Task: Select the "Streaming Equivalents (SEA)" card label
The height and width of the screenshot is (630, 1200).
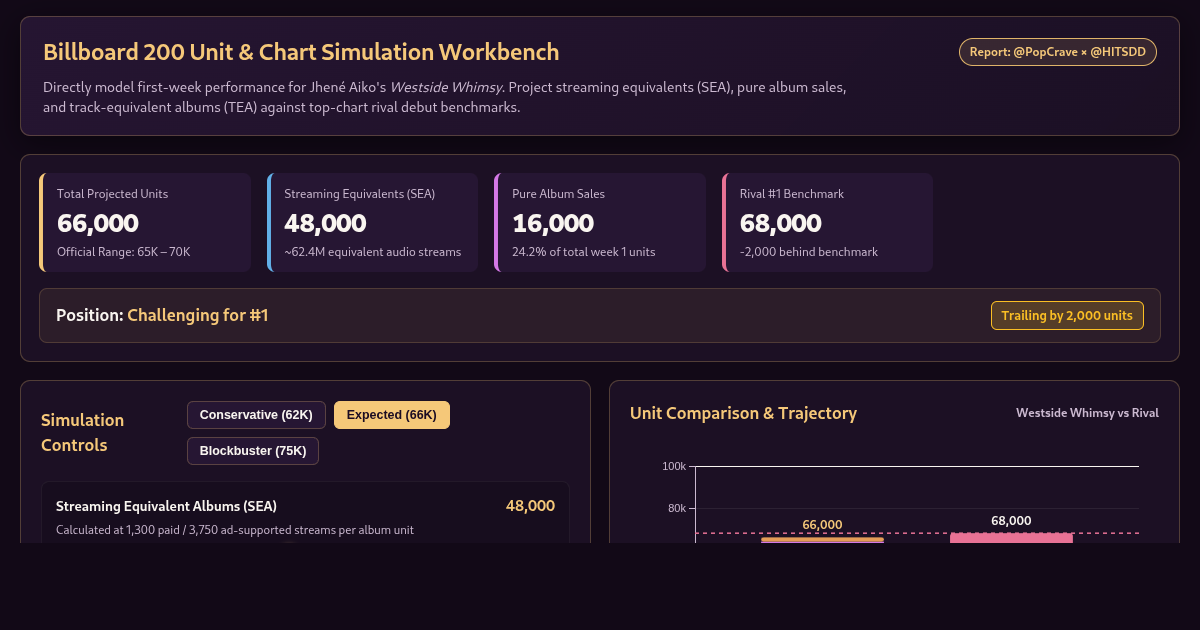Action: point(360,194)
